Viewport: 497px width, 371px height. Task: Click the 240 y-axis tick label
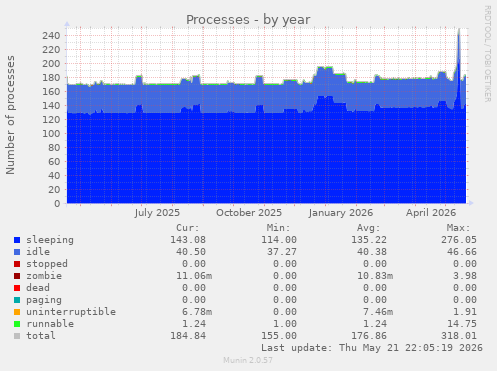[51, 35]
